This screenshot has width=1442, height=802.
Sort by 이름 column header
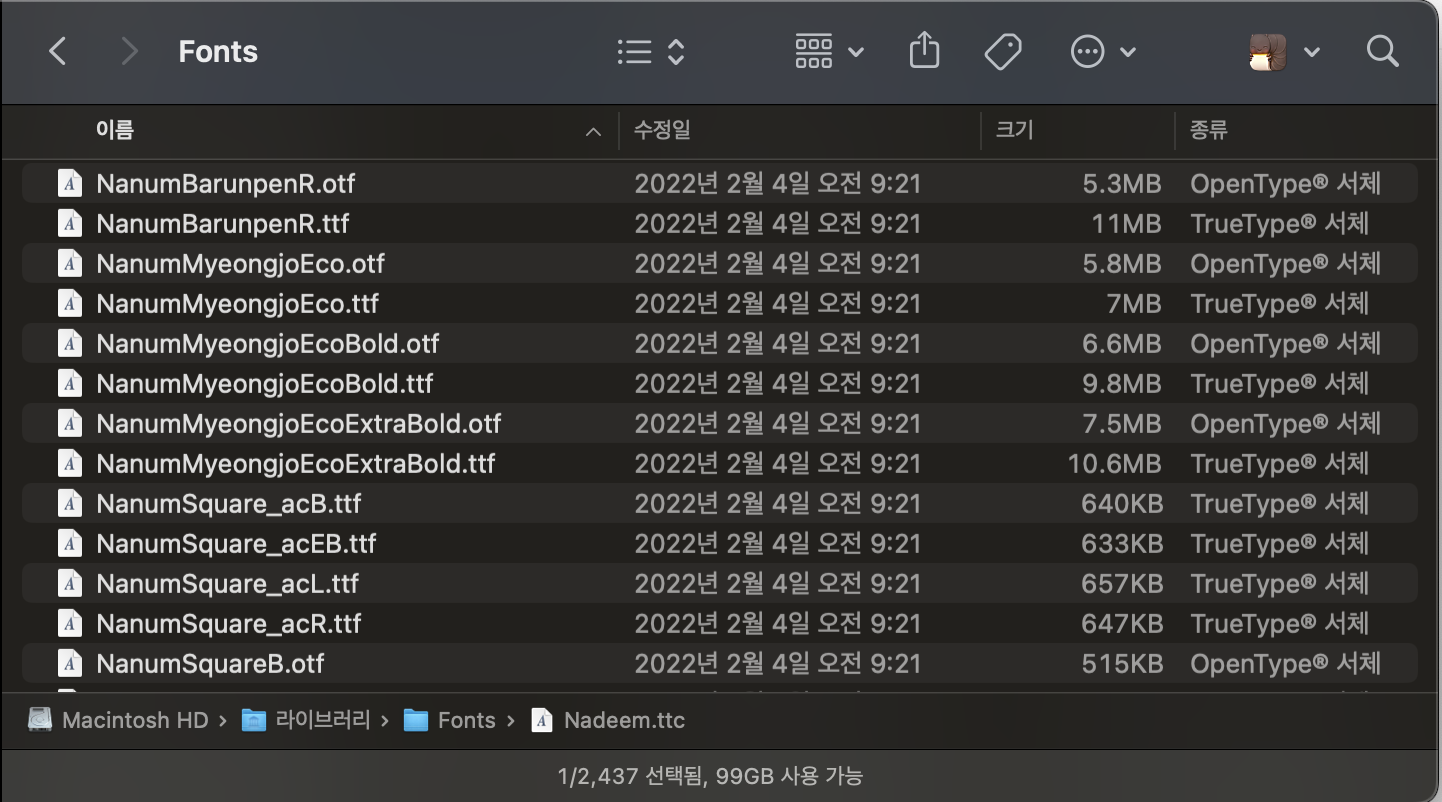[115, 130]
